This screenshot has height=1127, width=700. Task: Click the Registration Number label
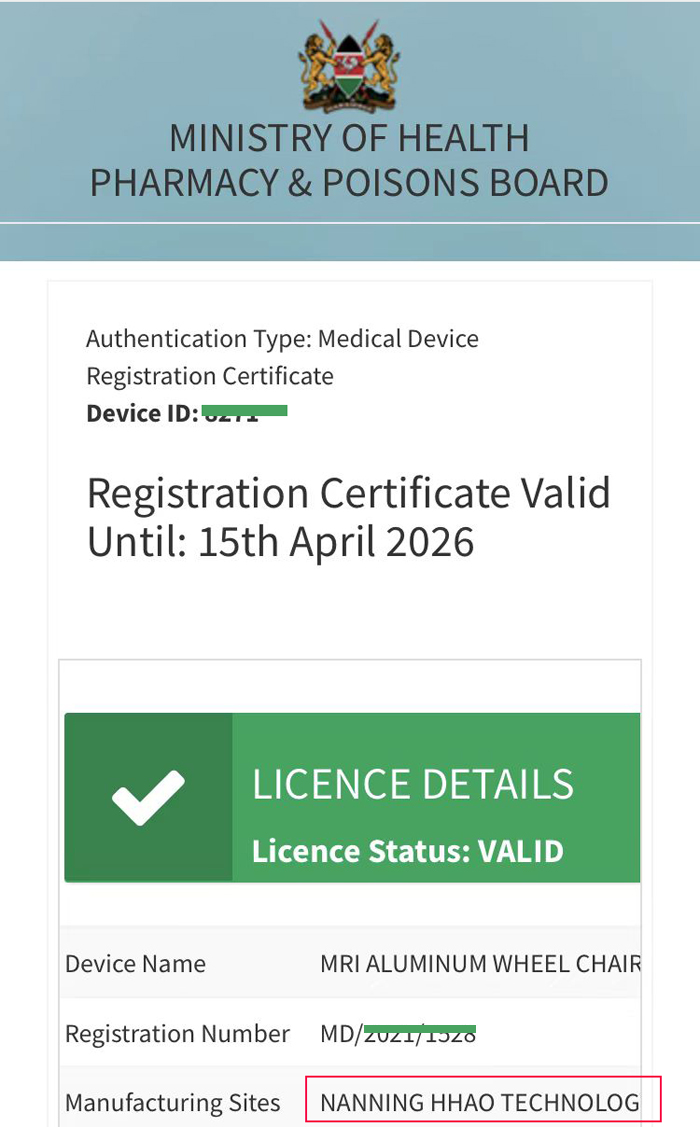[x=178, y=1034]
